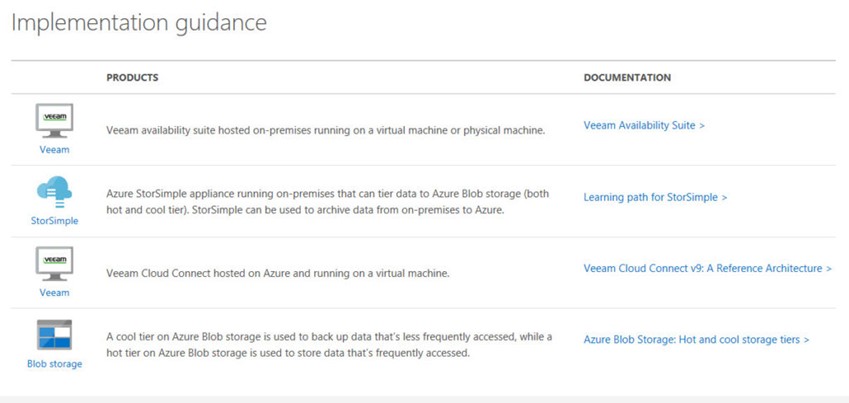Click the Blob storage grid icon
849x403 pixels.
[x=54, y=335]
